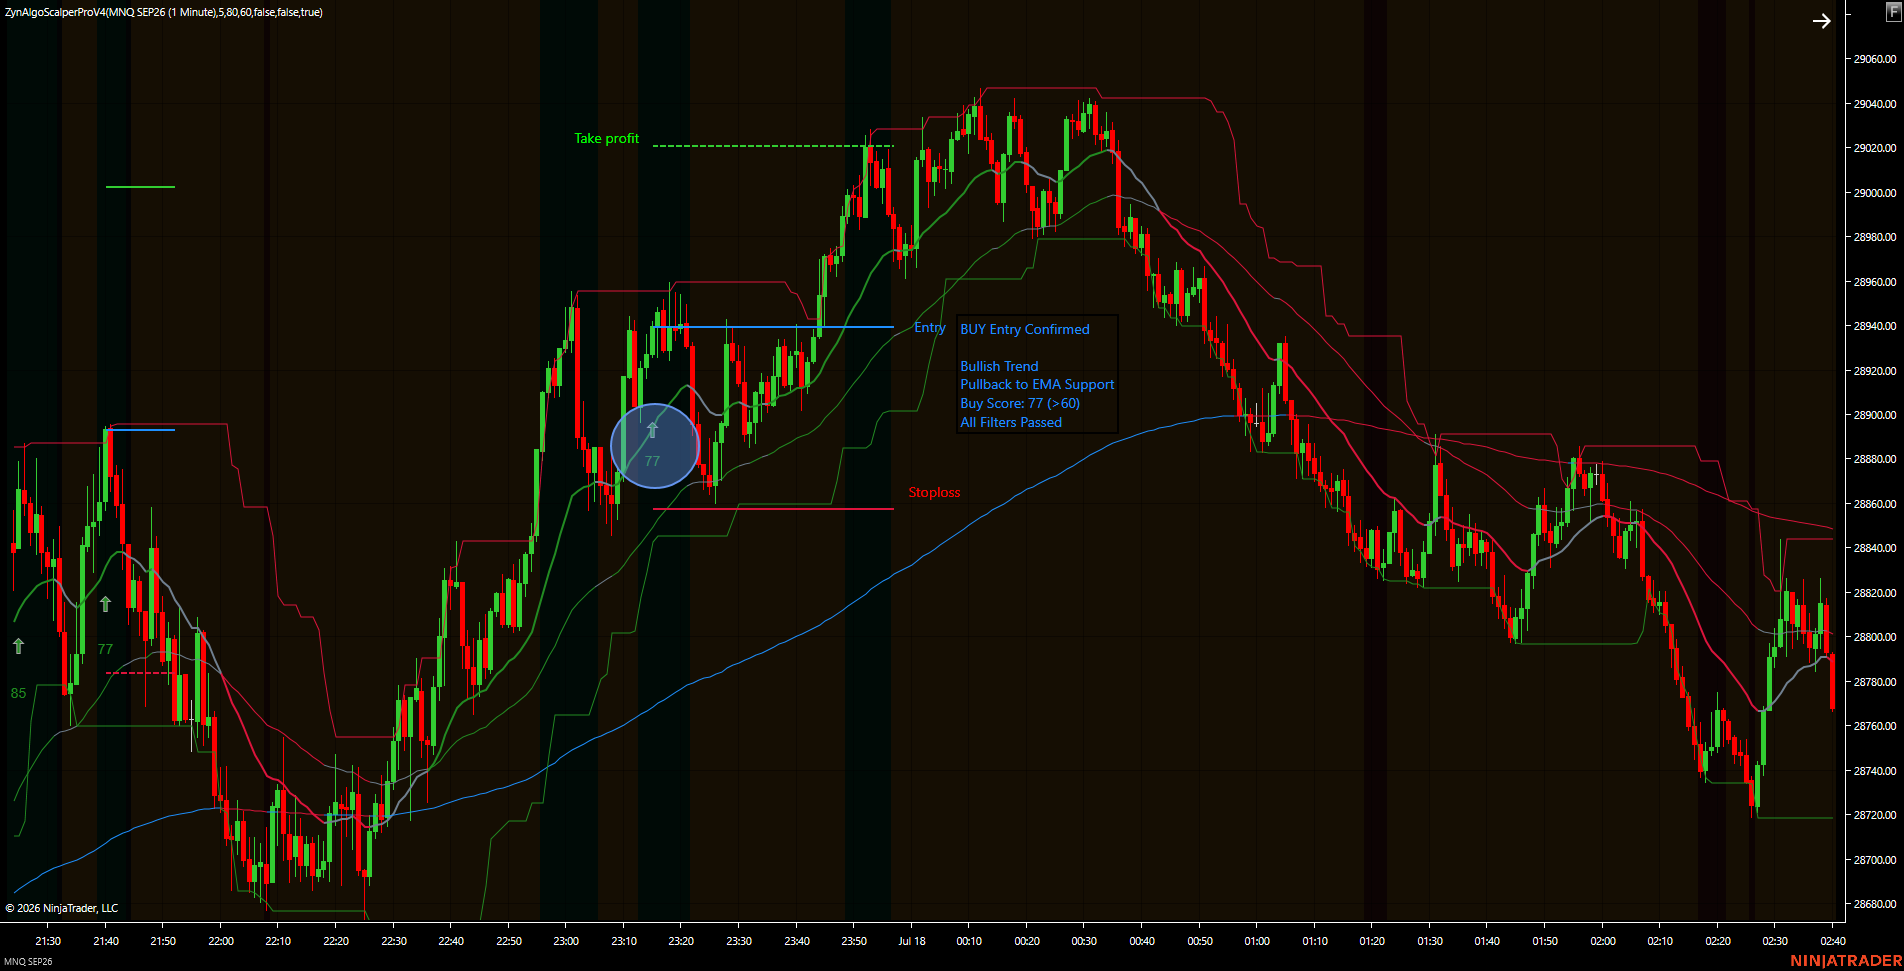Click the 29000.00 price axis label
Viewport: 1904px width, 971px height.
tap(1874, 193)
